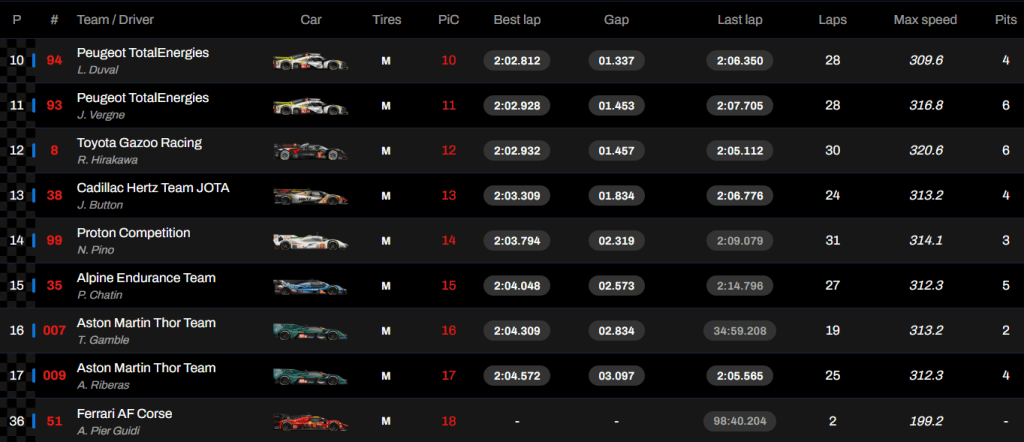Select the blue Alpine Endurance Team car icon

(x=310, y=287)
